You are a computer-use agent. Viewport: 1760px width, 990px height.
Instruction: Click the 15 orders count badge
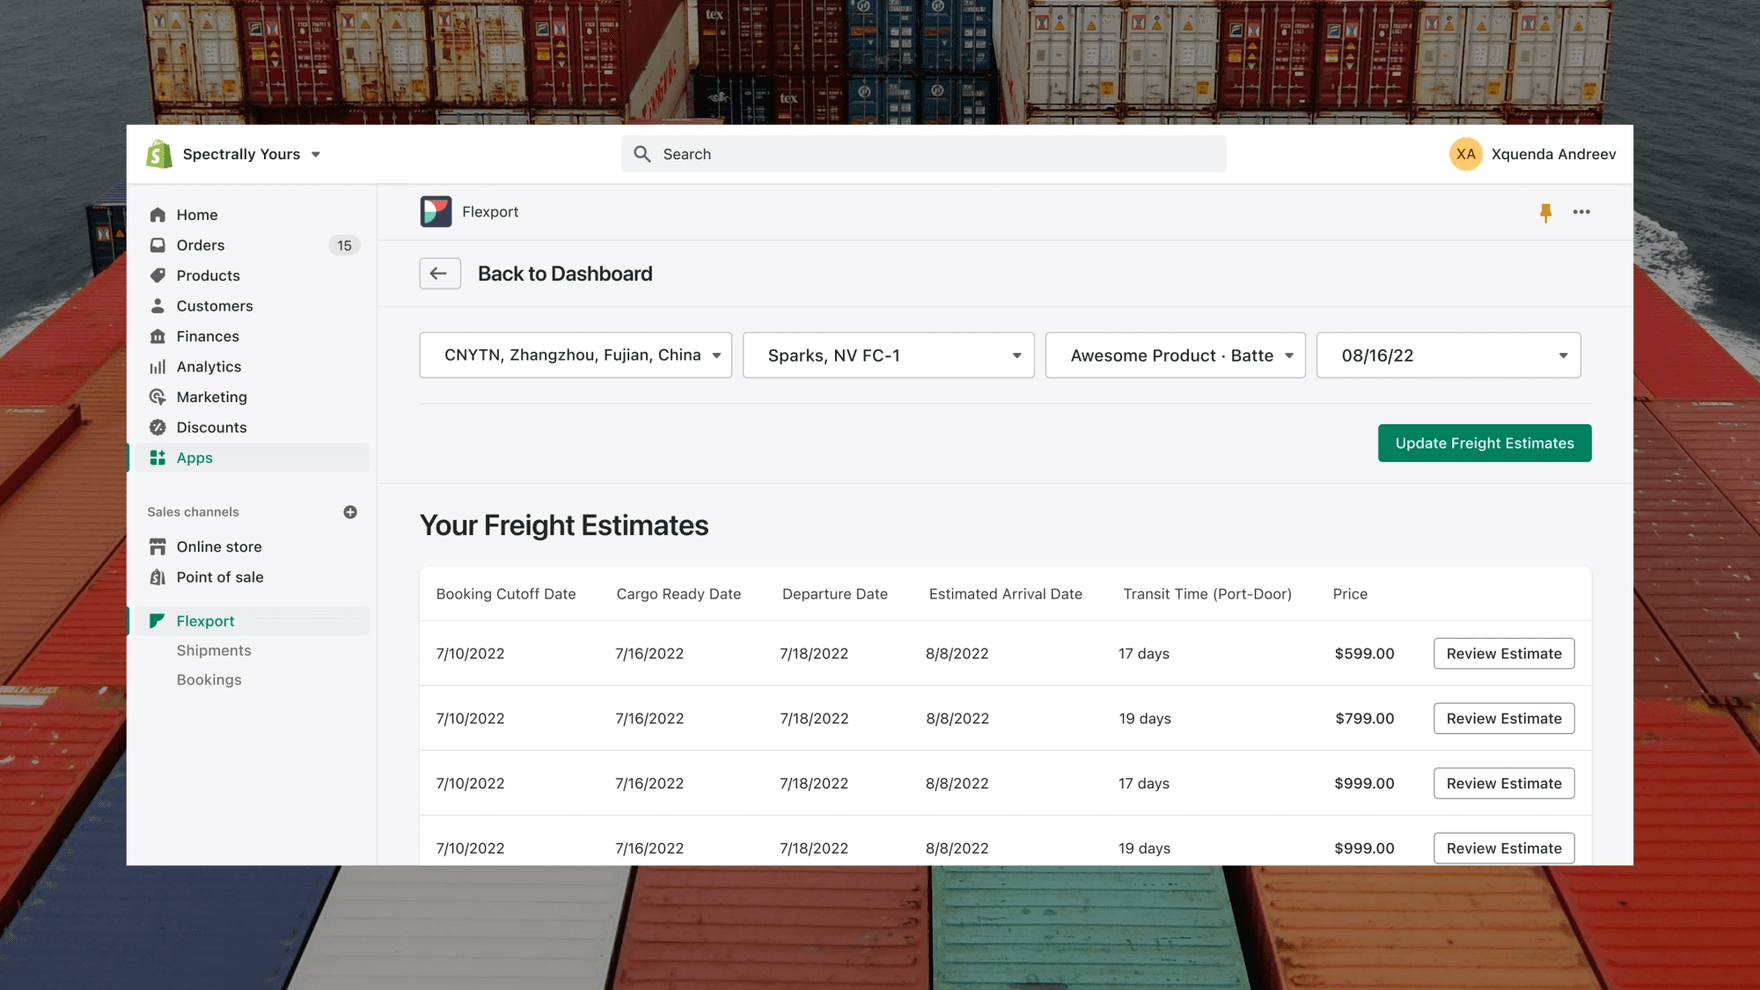tap(344, 245)
